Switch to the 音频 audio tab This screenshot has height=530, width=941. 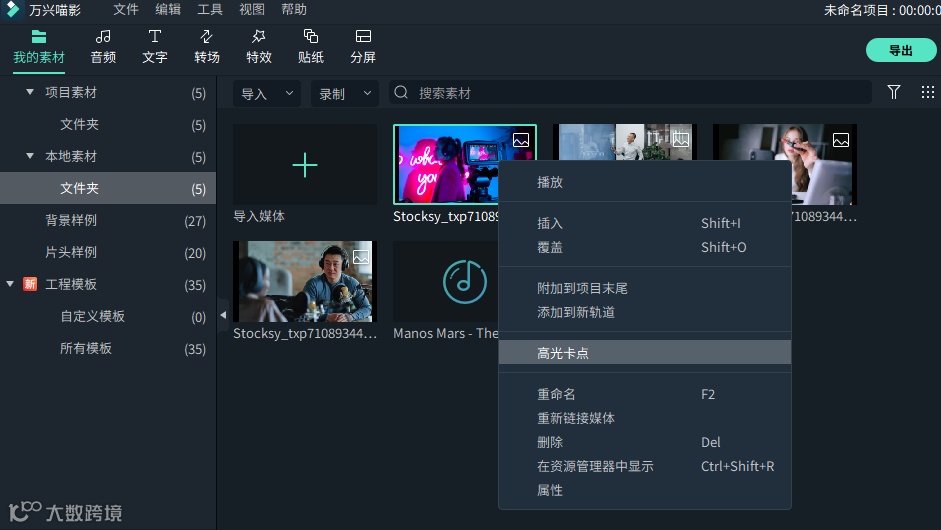103,47
